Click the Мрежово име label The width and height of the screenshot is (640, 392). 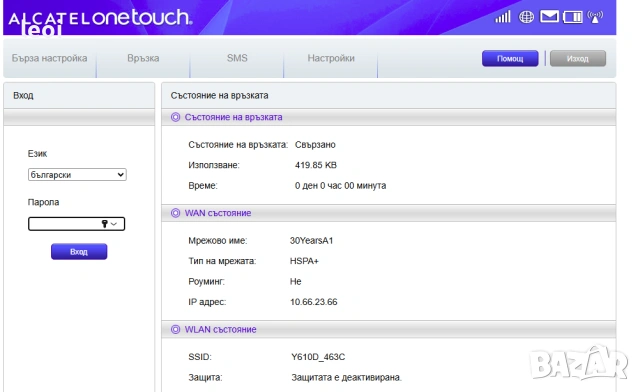218,241
